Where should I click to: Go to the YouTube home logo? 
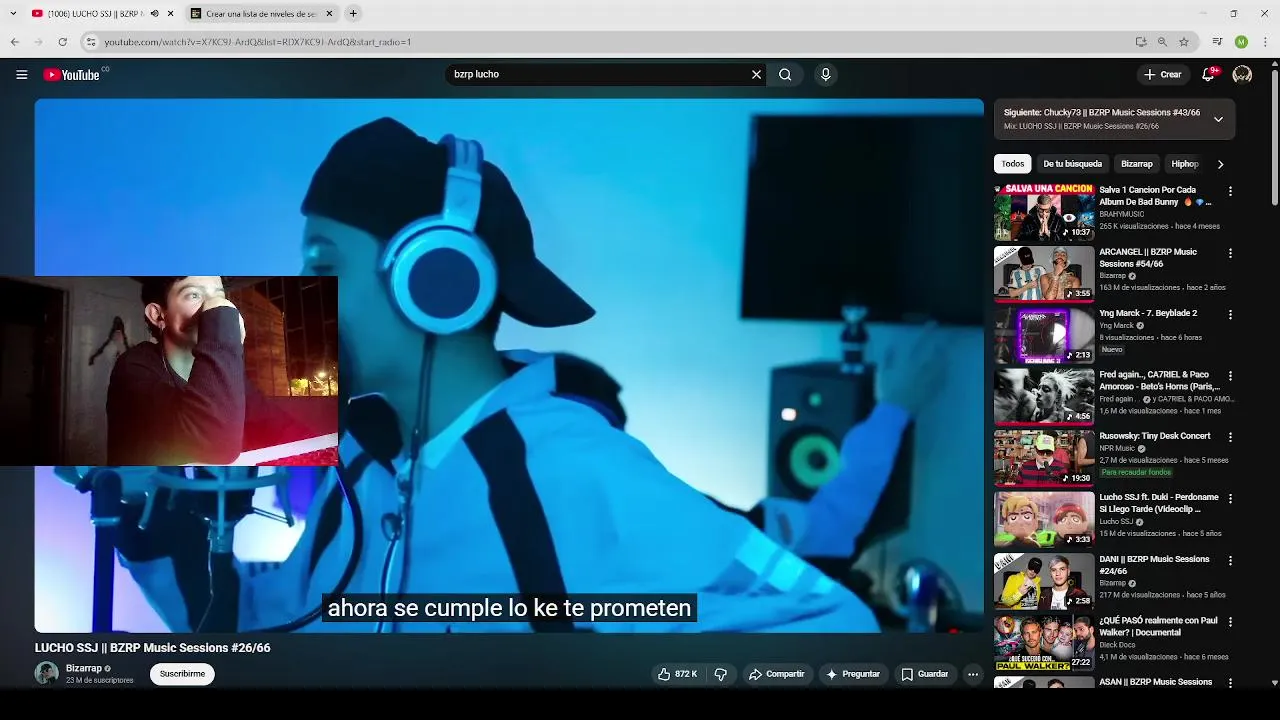pyautogui.click(x=72, y=75)
